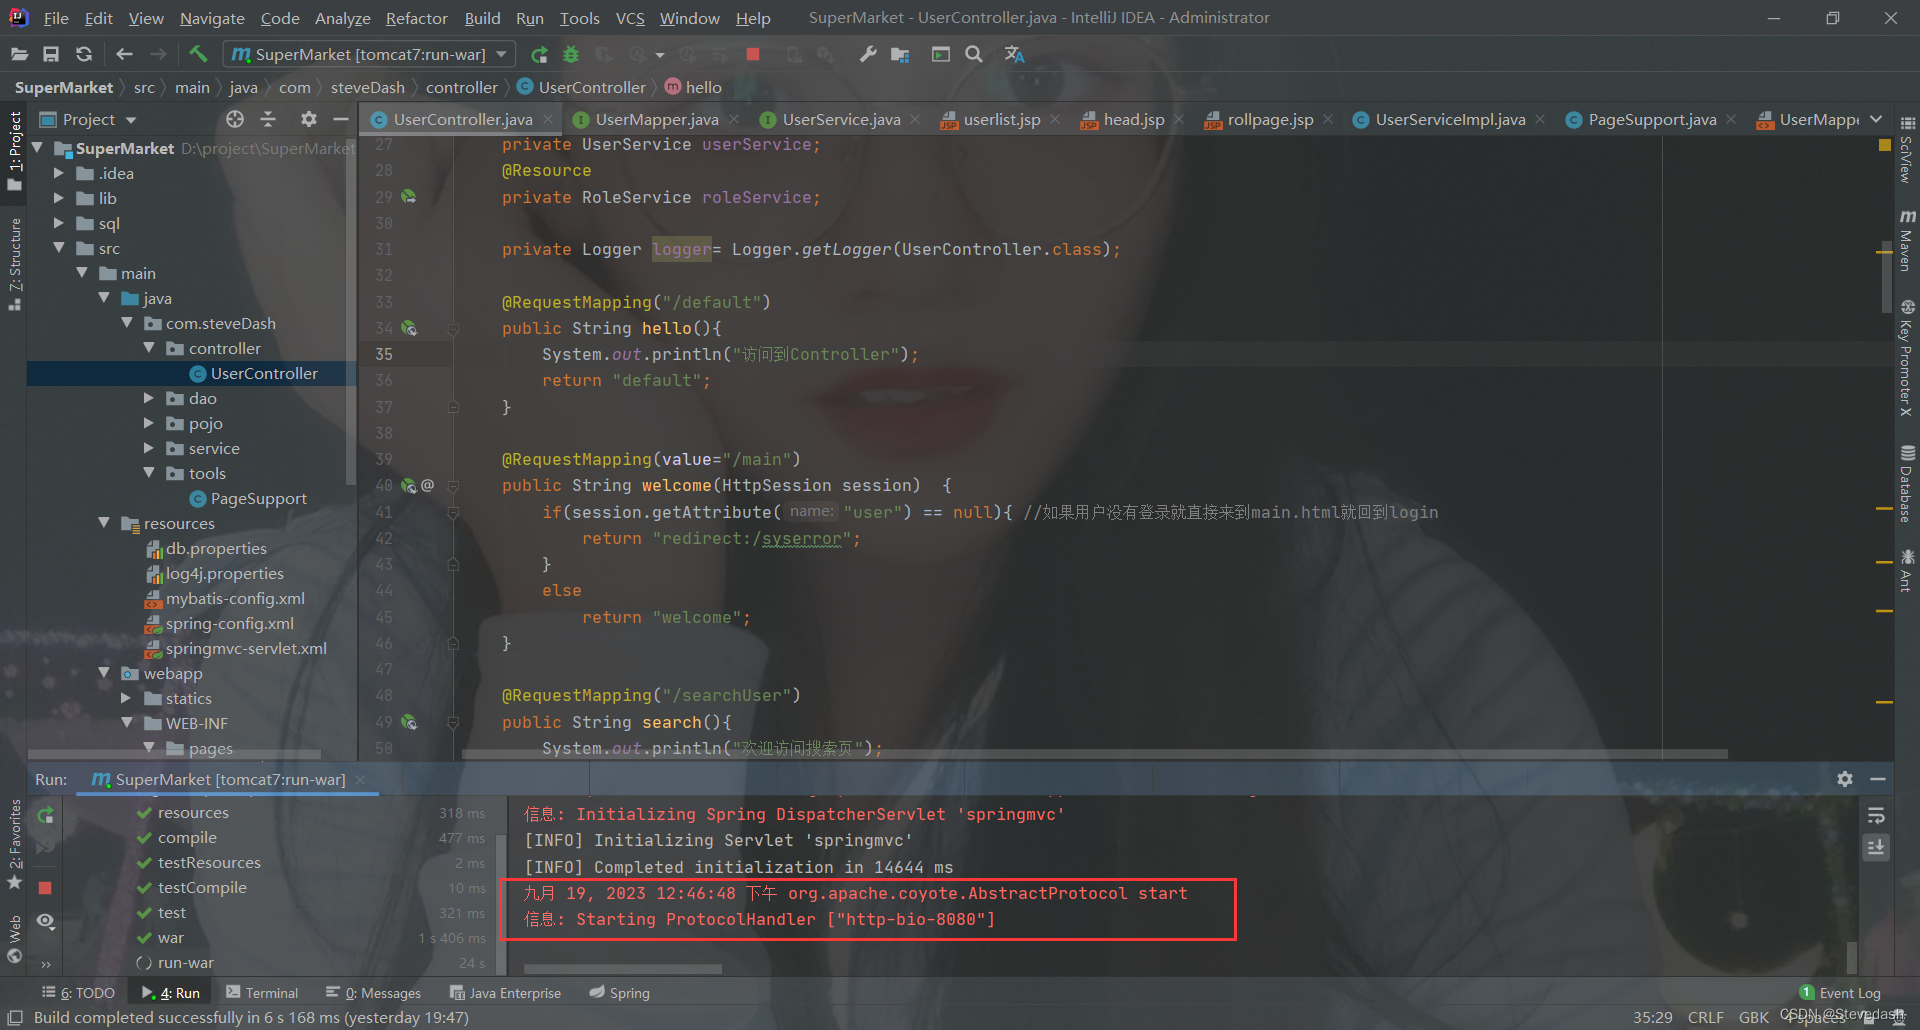Open Settings via the wrench icon
The height and width of the screenshot is (1030, 1920).
867,54
